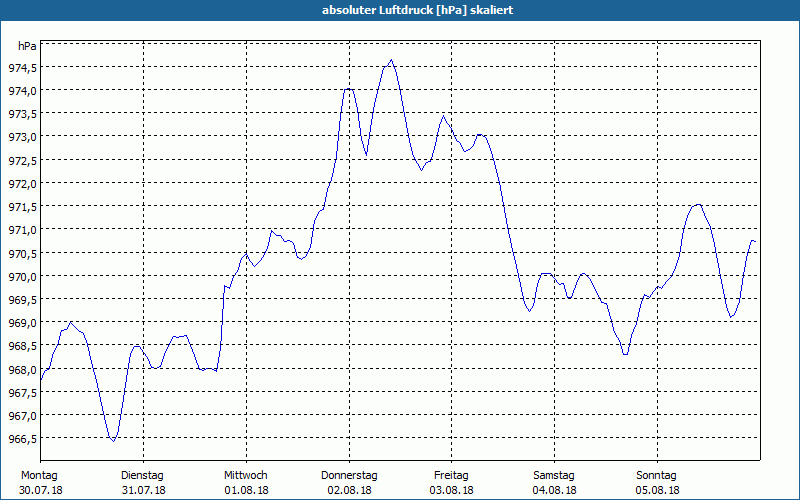Click the 972,5 axis value
This screenshot has height=500, width=800.
pos(22,161)
